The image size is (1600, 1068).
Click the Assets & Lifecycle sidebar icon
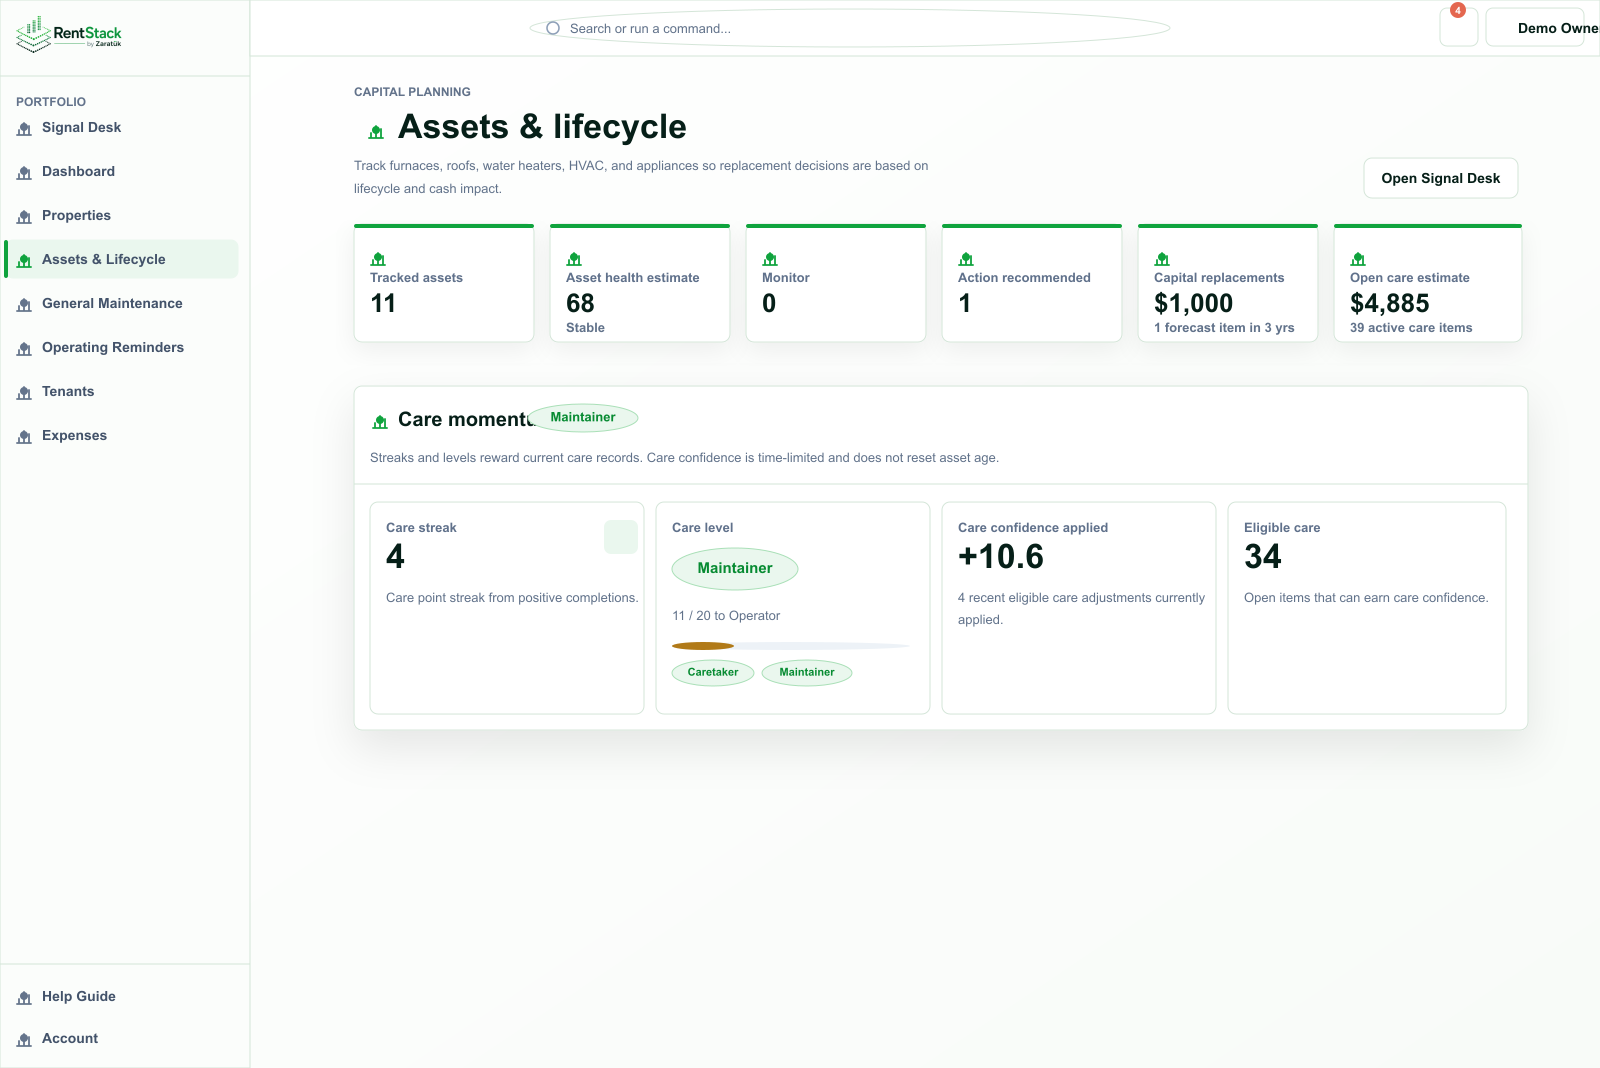coord(24,261)
